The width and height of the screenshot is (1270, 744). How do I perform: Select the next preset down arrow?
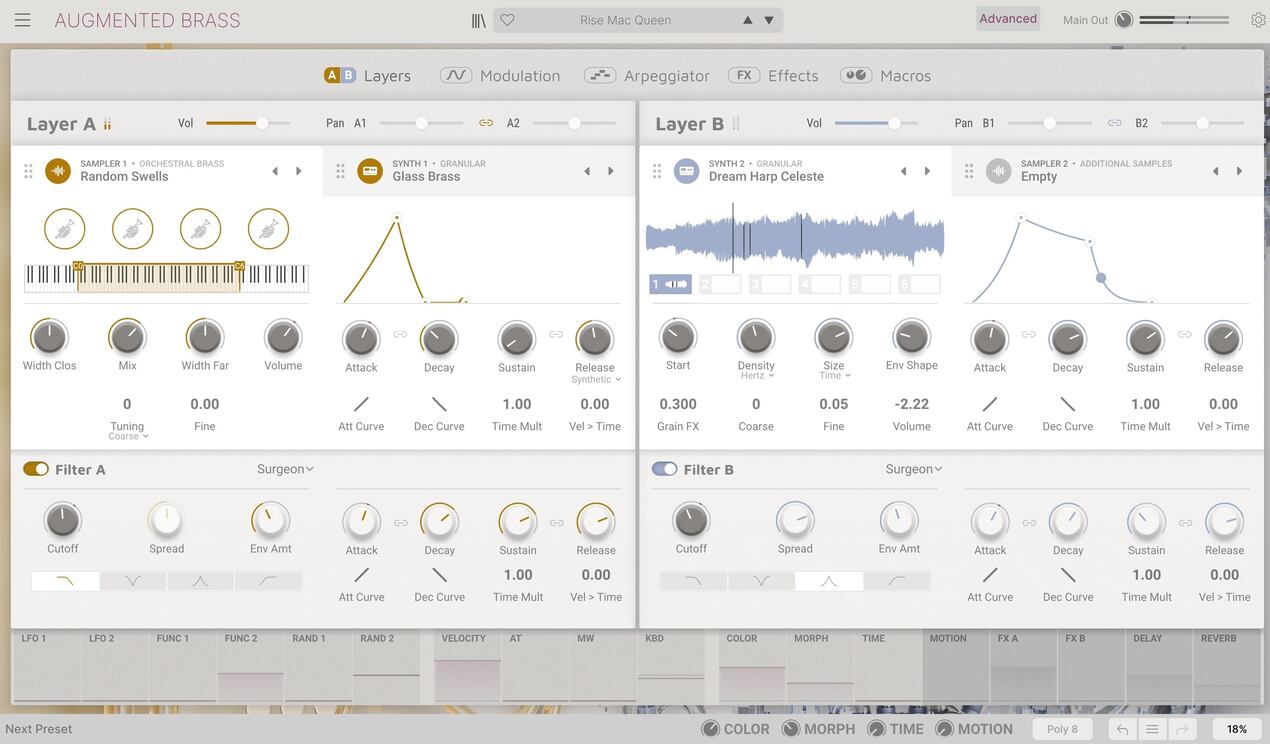pyautogui.click(x=769, y=20)
